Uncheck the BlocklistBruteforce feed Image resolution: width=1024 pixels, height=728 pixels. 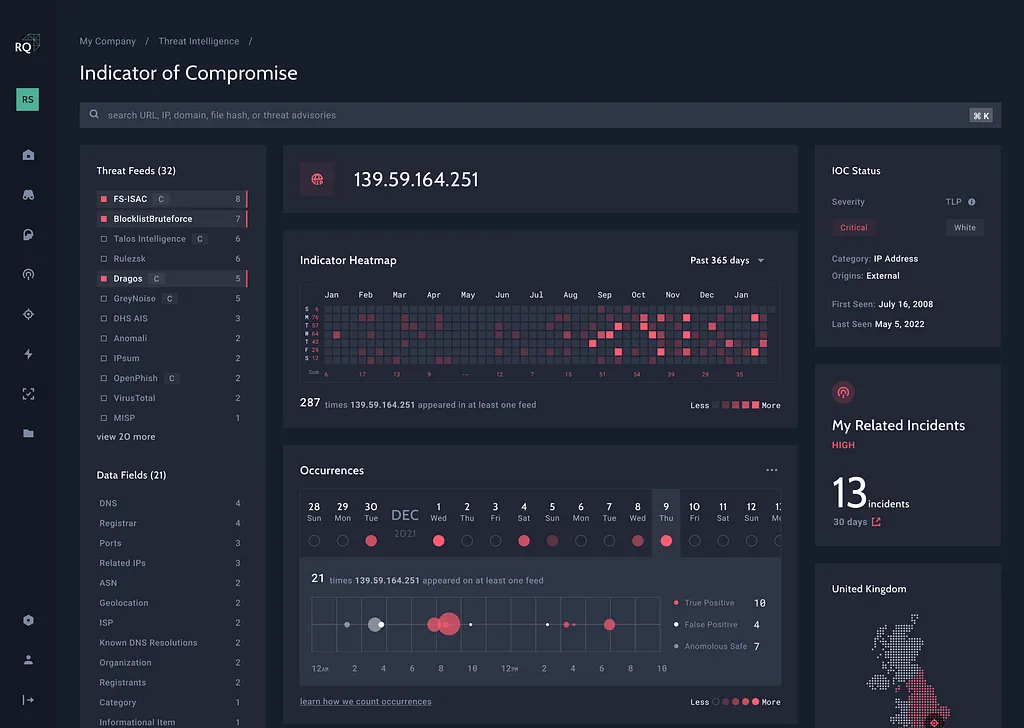tap(104, 219)
